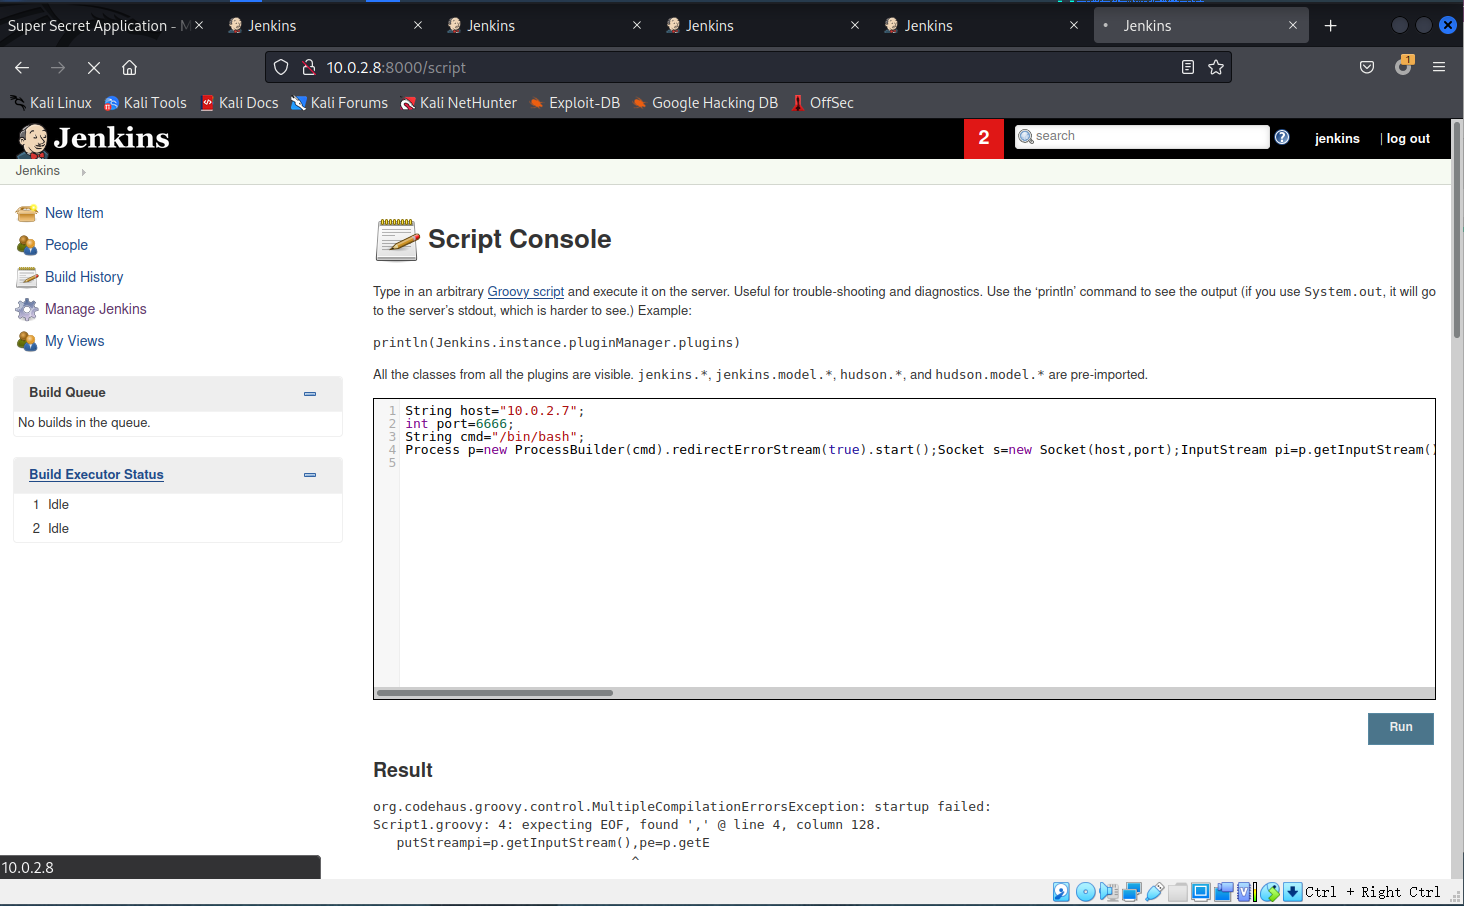Click the Run button
The image size is (1464, 906).
pos(1400,728)
